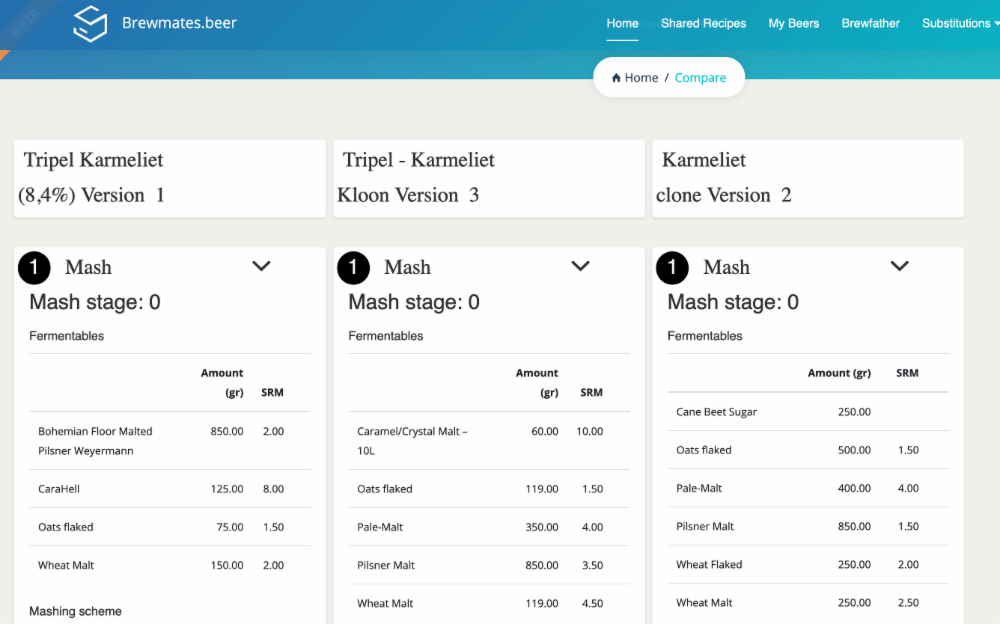Click Wheat Malt in the Version 3 table

click(385, 604)
